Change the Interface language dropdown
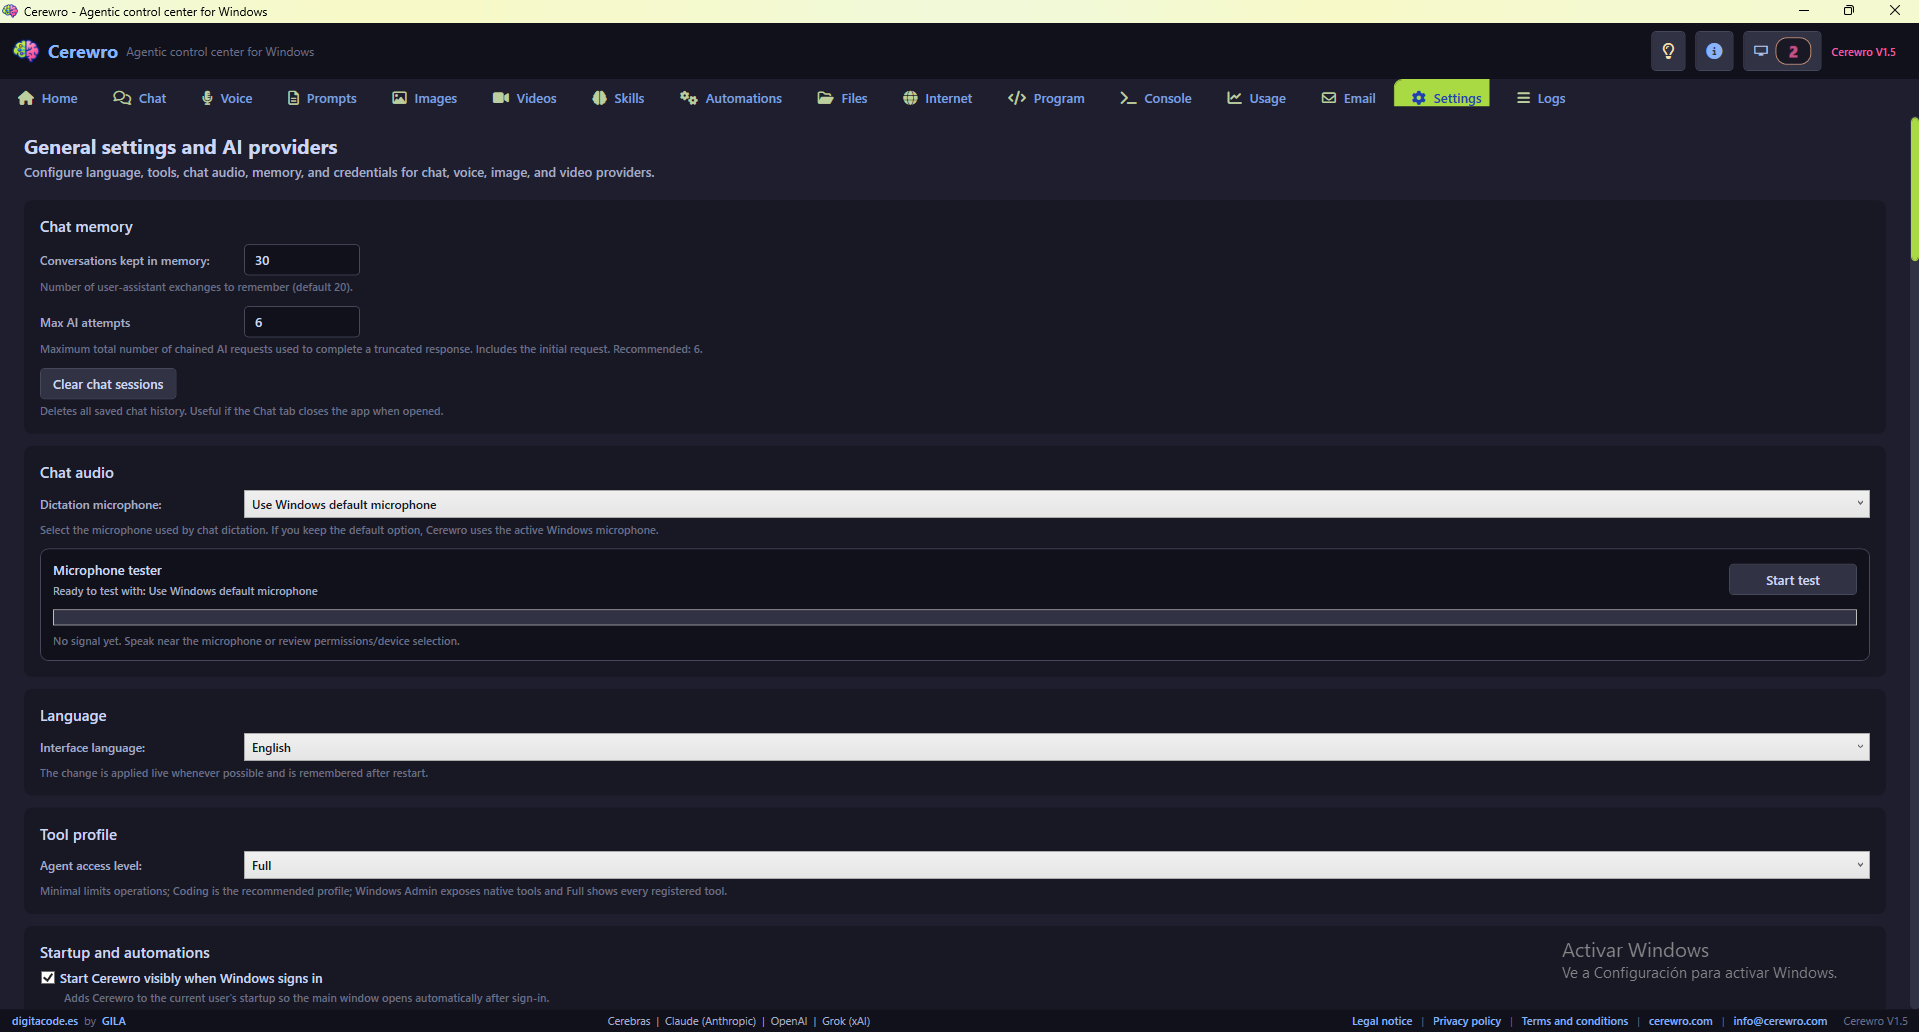1919x1032 pixels. pyautogui.click(x=1055, y=747)
